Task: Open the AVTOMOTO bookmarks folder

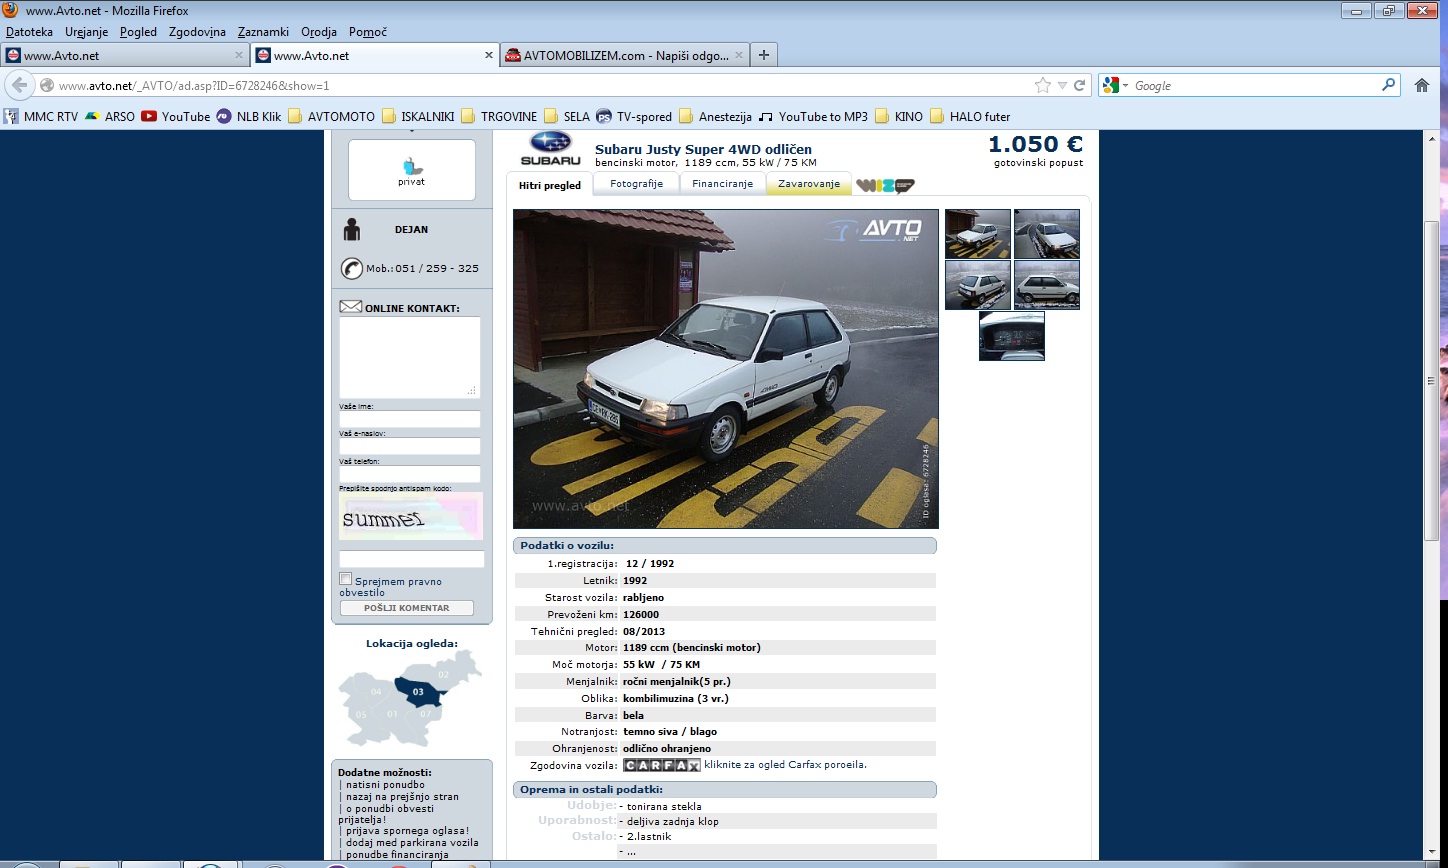Action: click(331, 116)
